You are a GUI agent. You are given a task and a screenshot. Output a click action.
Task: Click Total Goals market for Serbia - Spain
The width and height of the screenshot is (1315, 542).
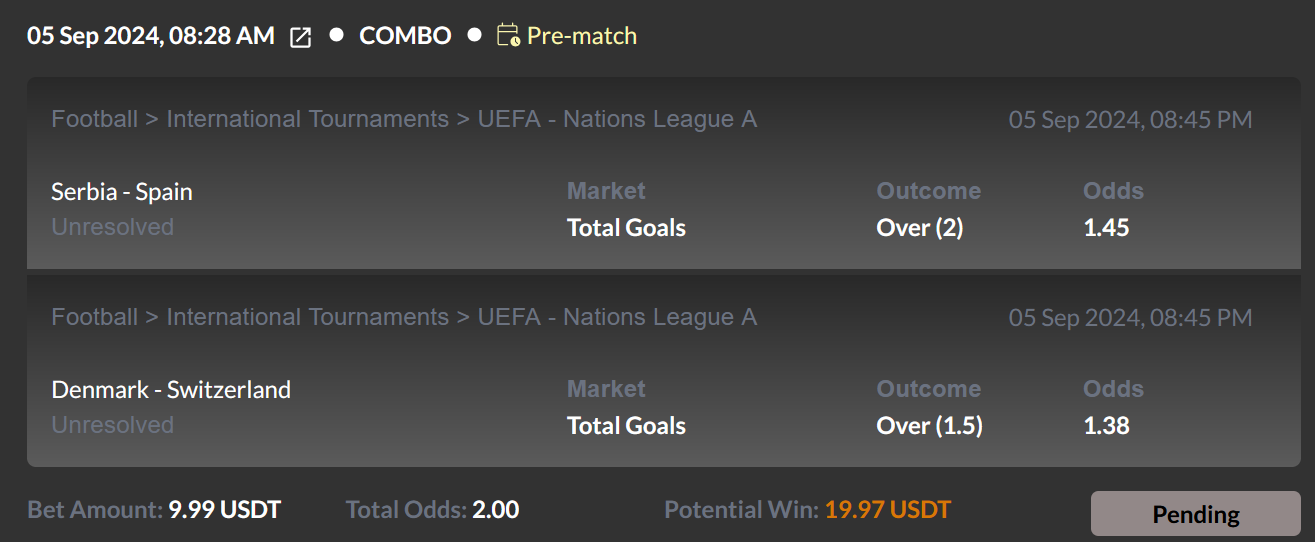point(626,228)
